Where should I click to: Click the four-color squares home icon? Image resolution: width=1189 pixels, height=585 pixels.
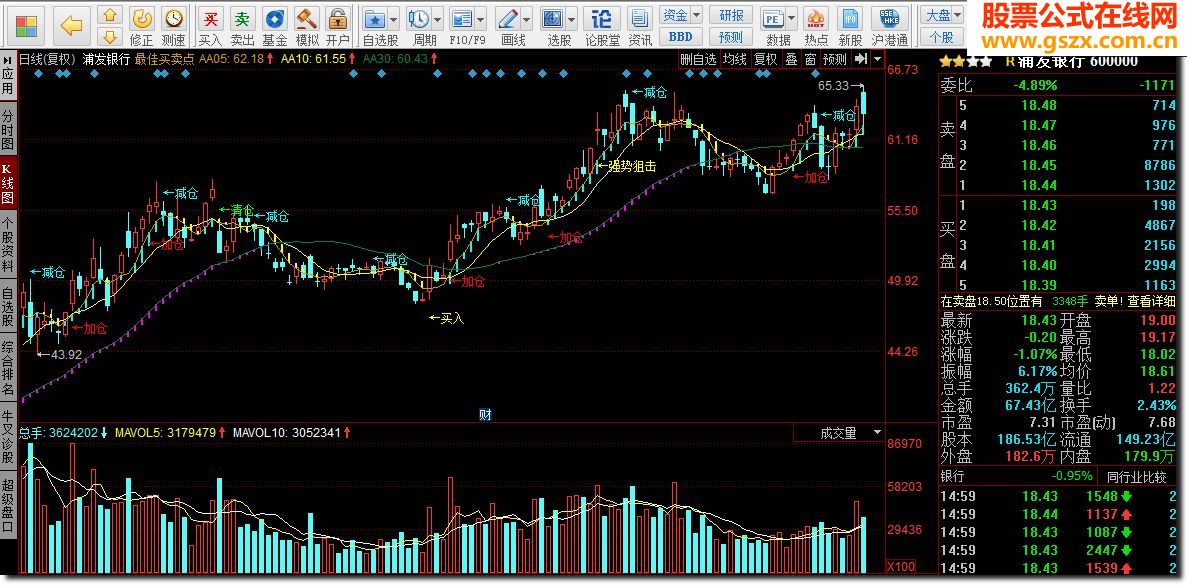pos(26,26)
